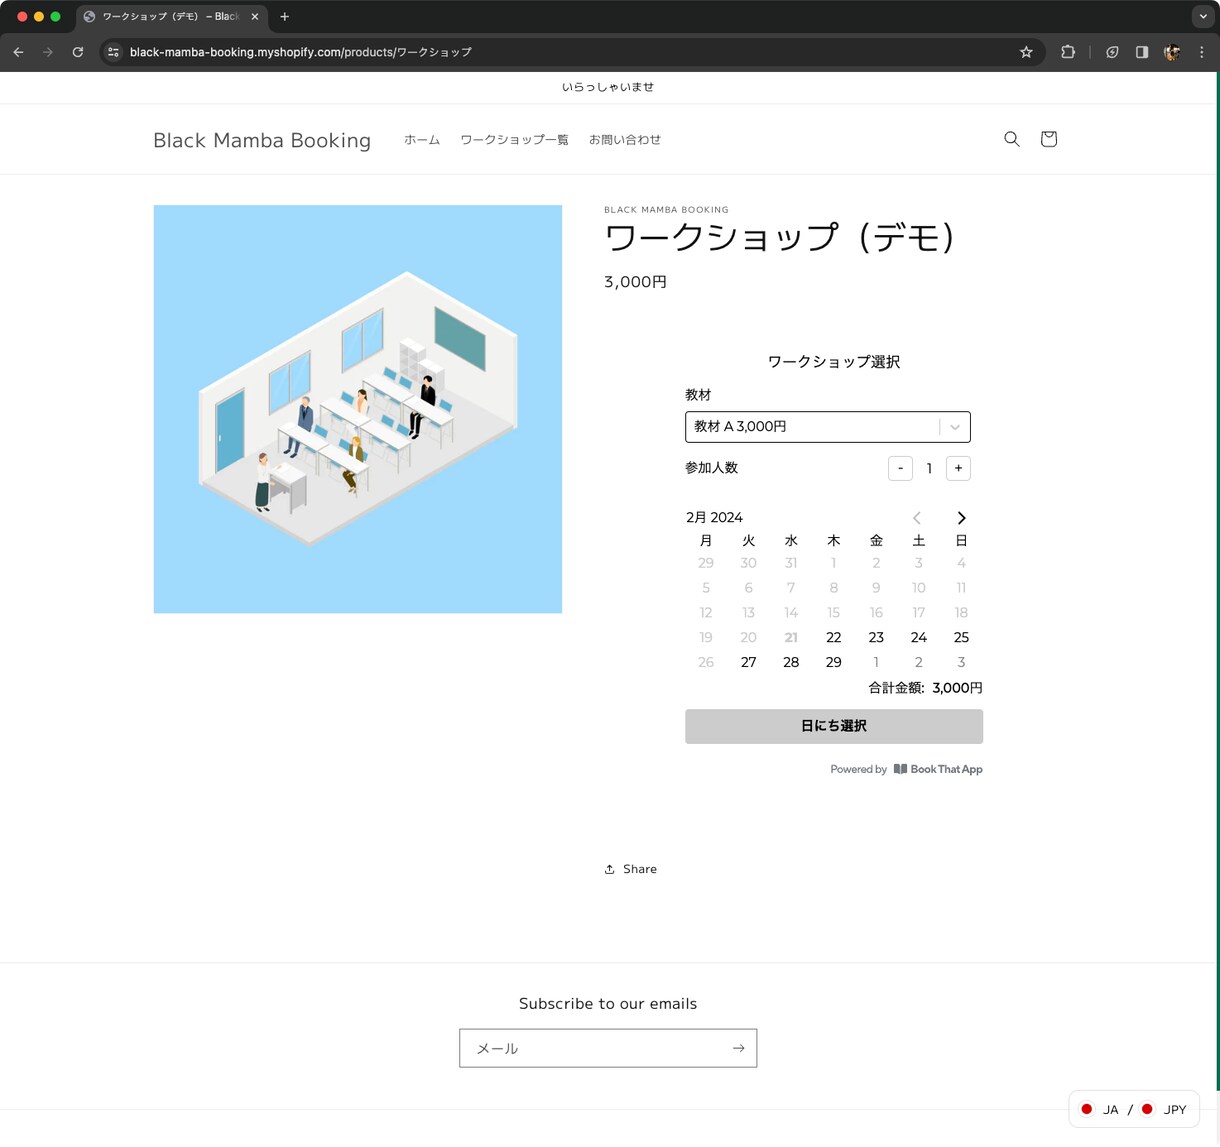Open the ワークショップ一覧 menu item

[514, 140]
